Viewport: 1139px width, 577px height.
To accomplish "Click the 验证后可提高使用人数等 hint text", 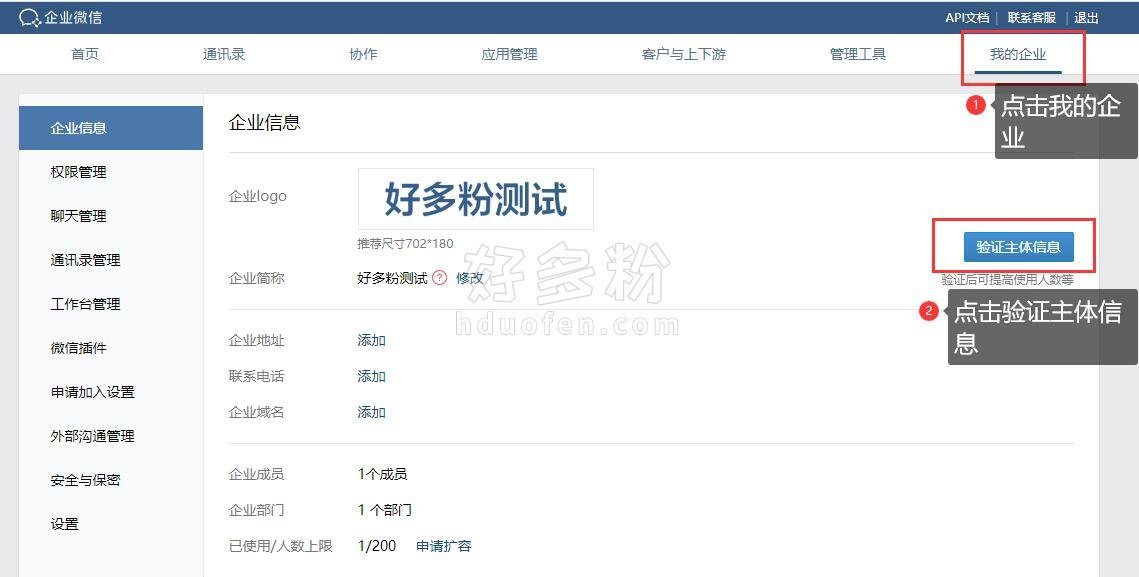I will (x=1008, y=279).
